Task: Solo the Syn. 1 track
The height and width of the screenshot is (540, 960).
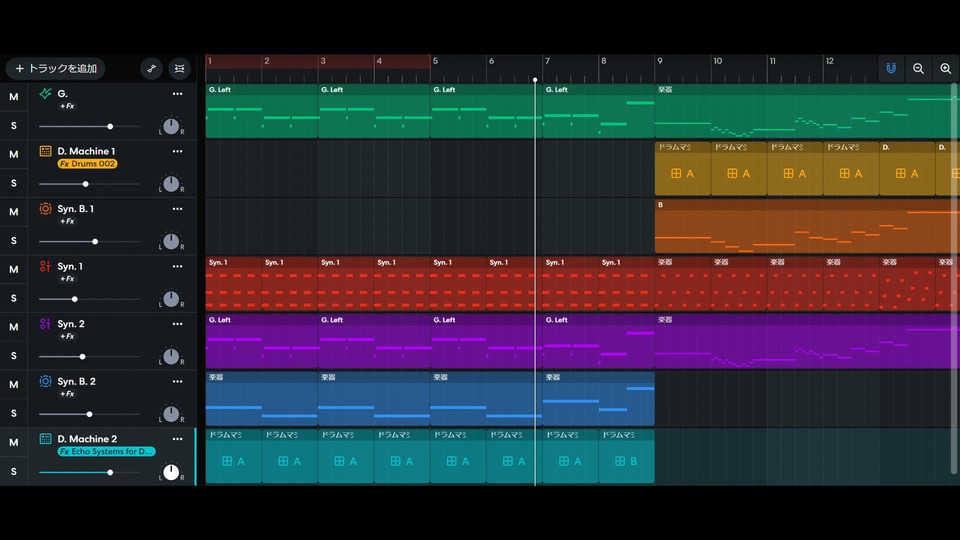Action: tap(14, 298)
